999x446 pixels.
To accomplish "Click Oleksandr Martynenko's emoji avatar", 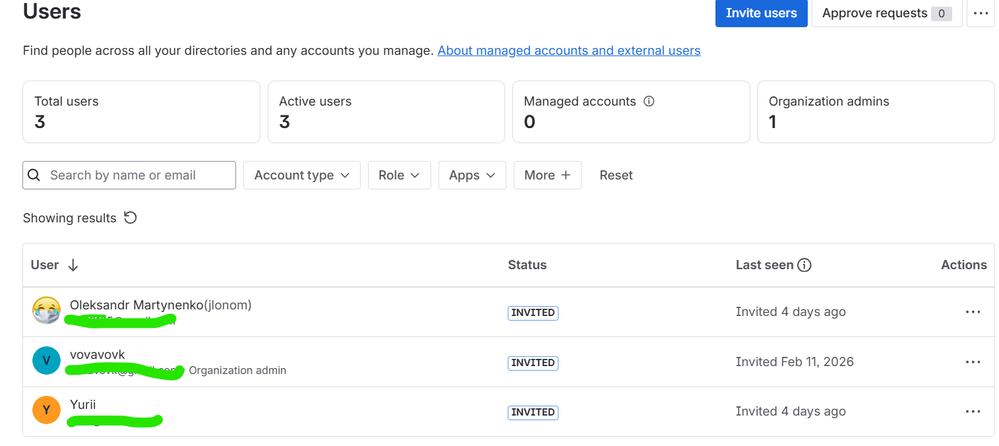I will pyautogui.click(x=47, y=310).
